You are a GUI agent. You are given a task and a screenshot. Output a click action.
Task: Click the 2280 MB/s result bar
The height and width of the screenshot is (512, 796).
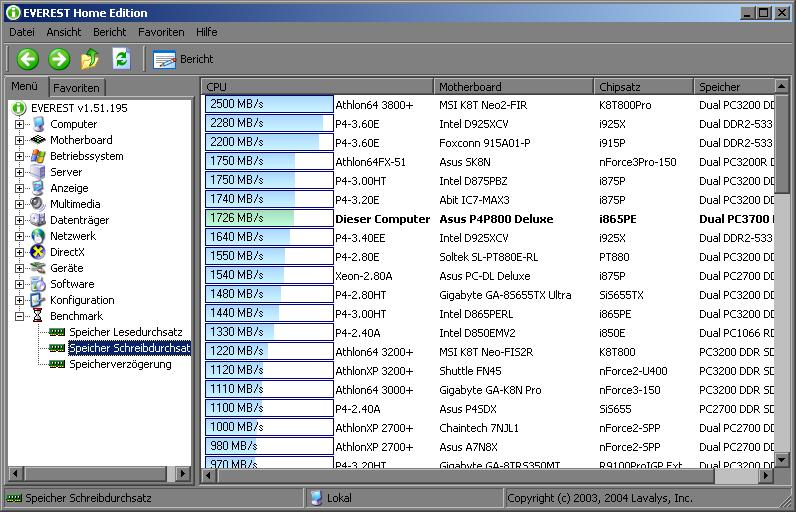(x=269, y=123)
